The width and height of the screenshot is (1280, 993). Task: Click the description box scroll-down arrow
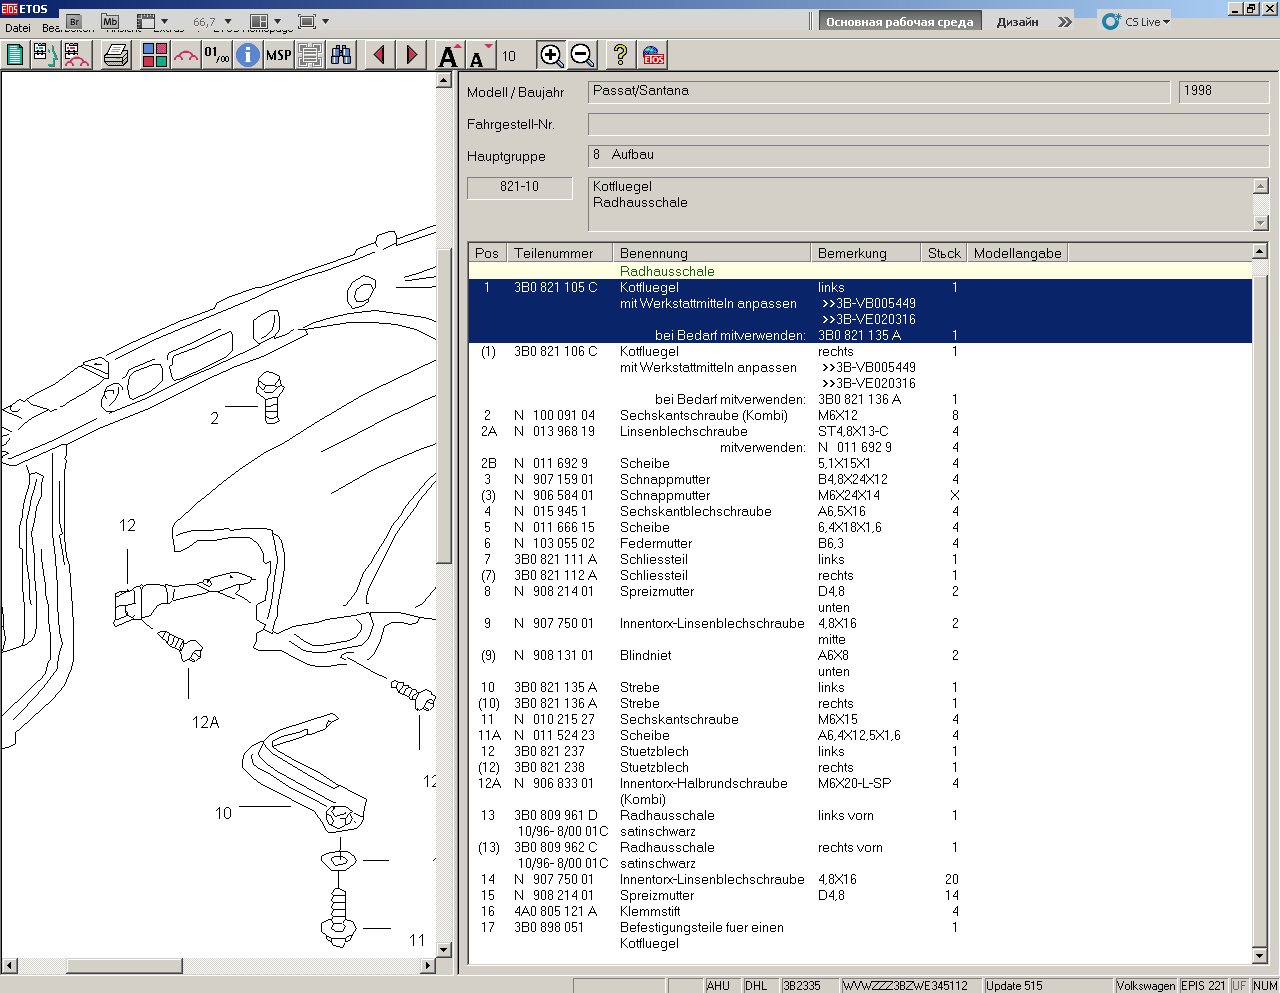(1260, 223)
